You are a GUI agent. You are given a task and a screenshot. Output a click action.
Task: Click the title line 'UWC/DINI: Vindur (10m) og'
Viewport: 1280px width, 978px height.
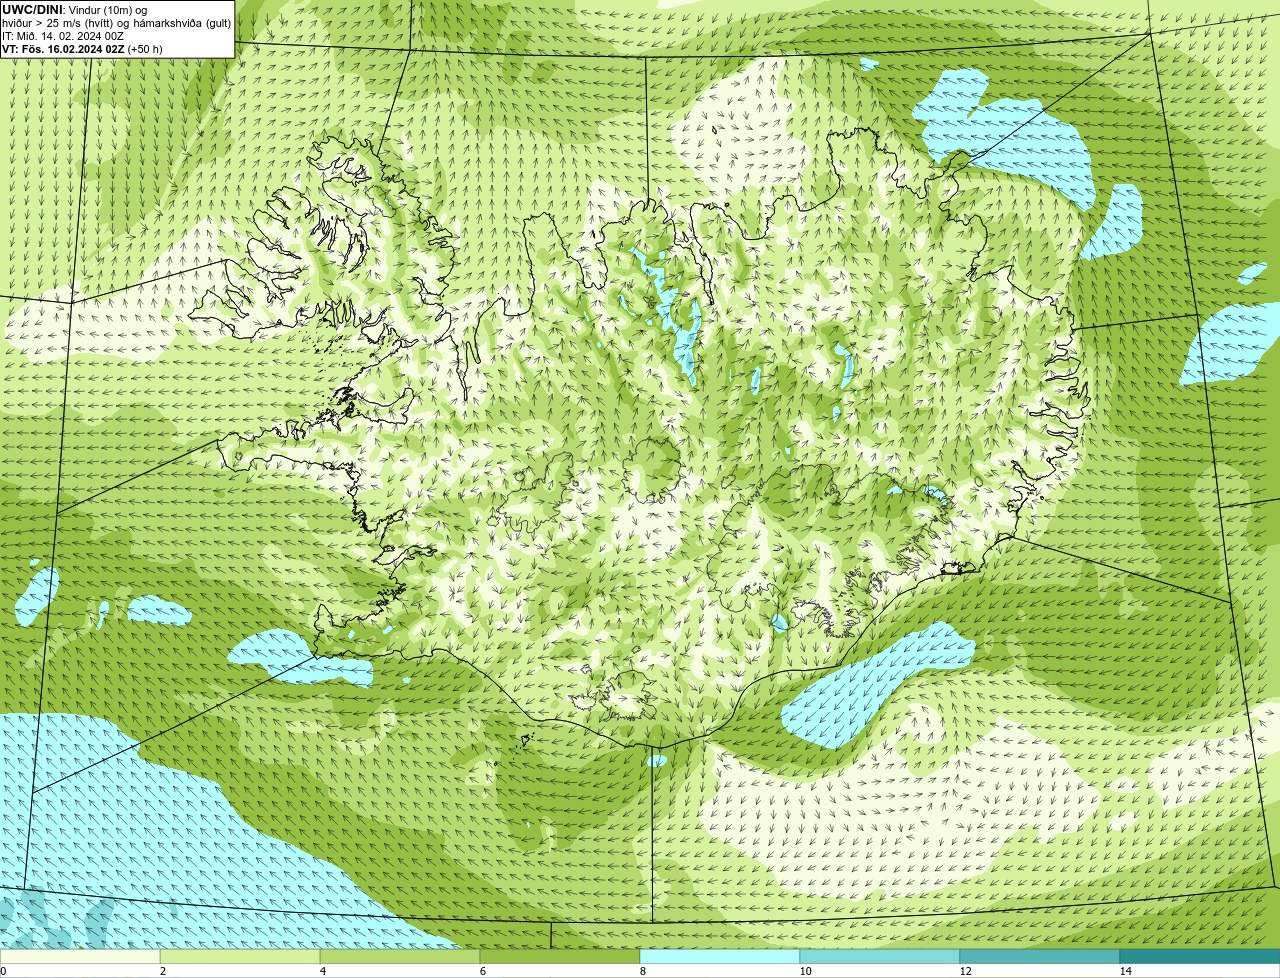[x=75, y=10]
